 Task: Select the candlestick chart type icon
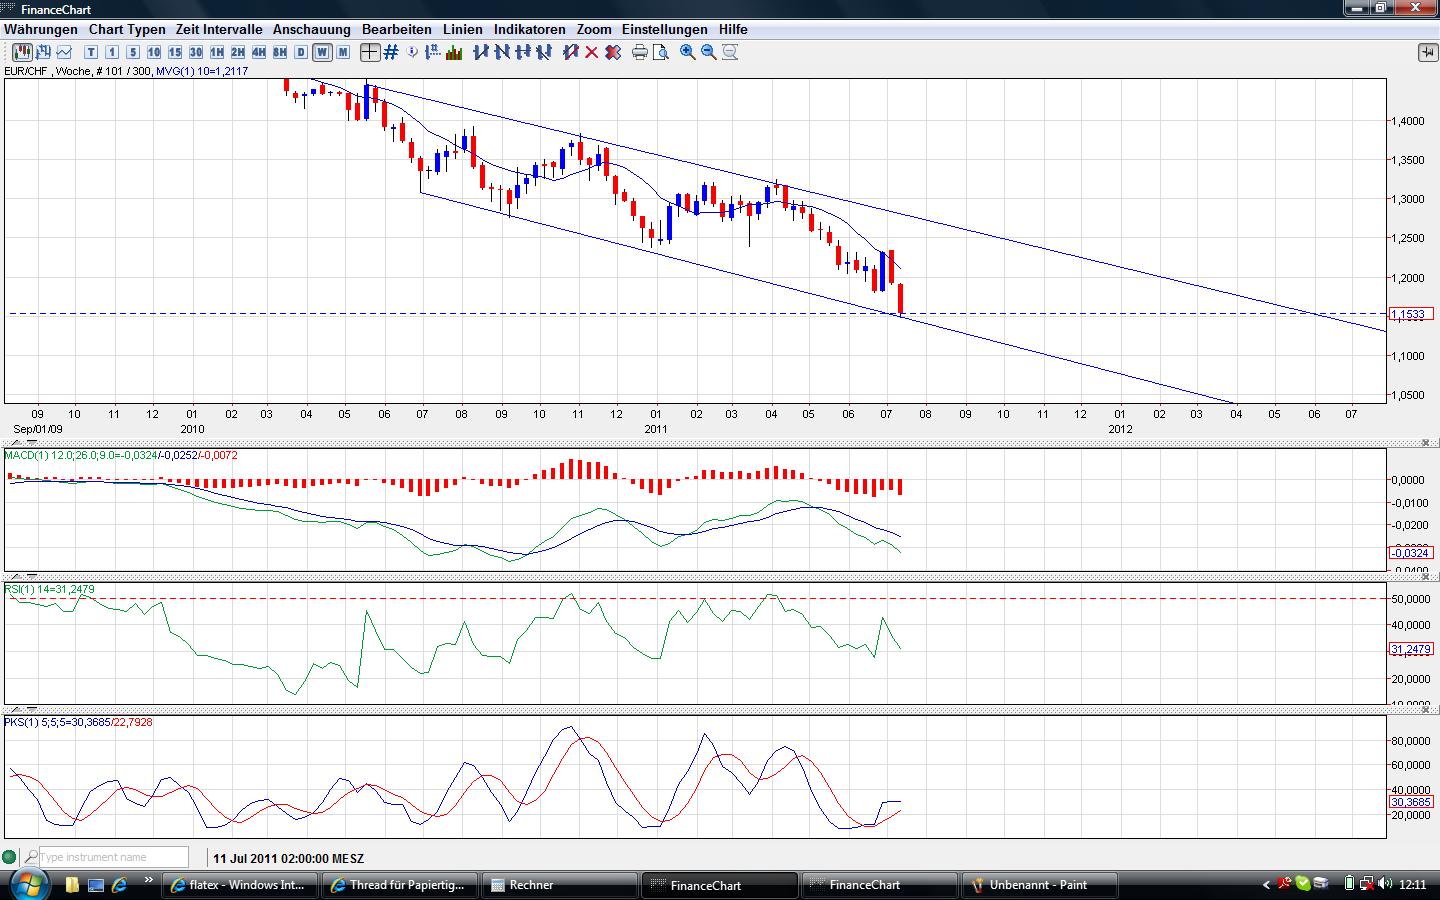click(x=21, y=52)
